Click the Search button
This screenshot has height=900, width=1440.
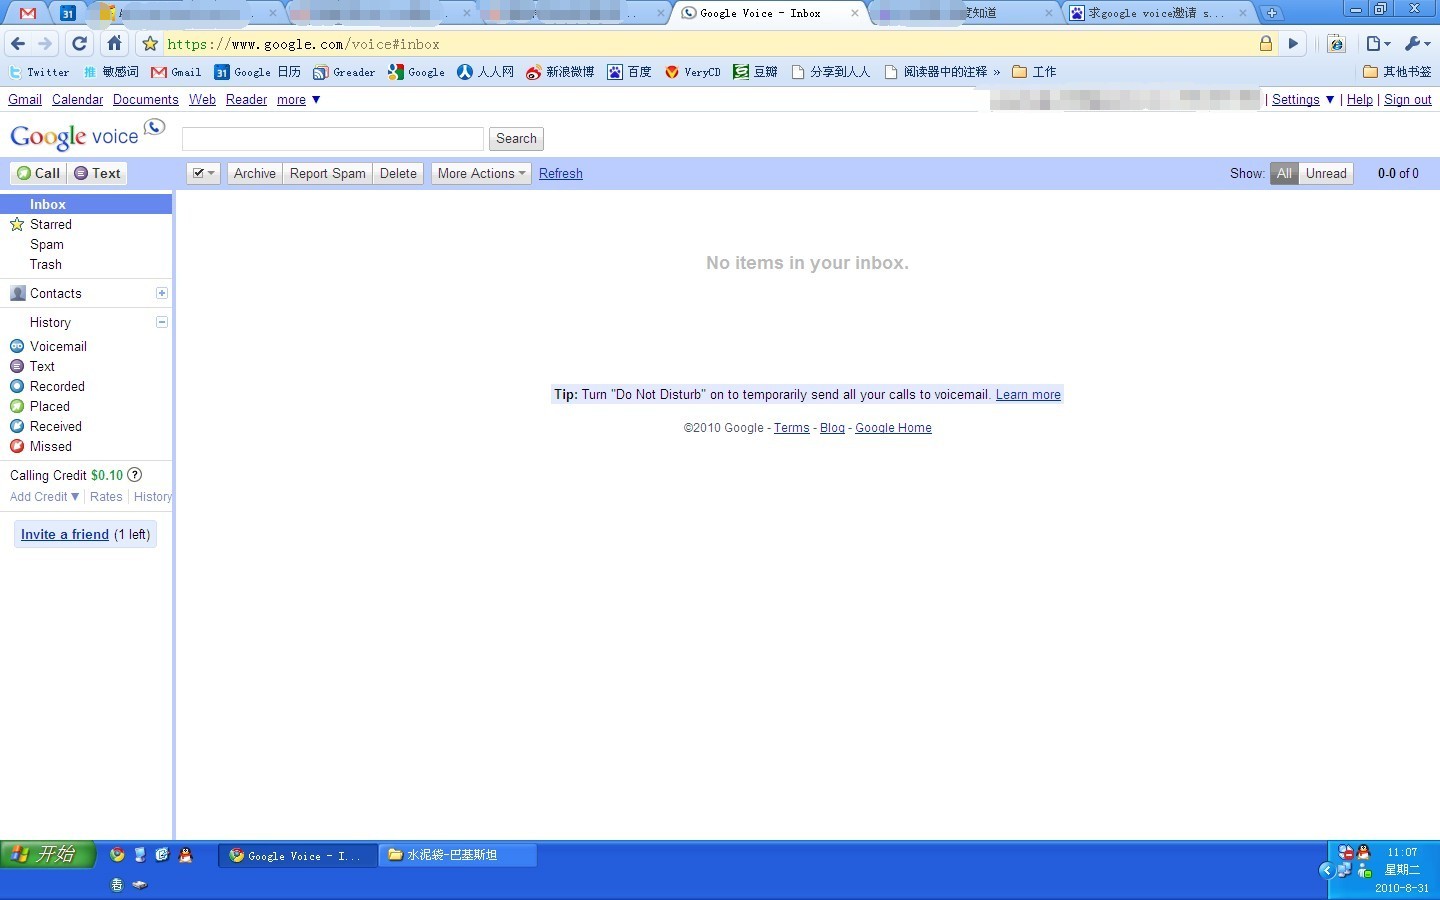516,139
